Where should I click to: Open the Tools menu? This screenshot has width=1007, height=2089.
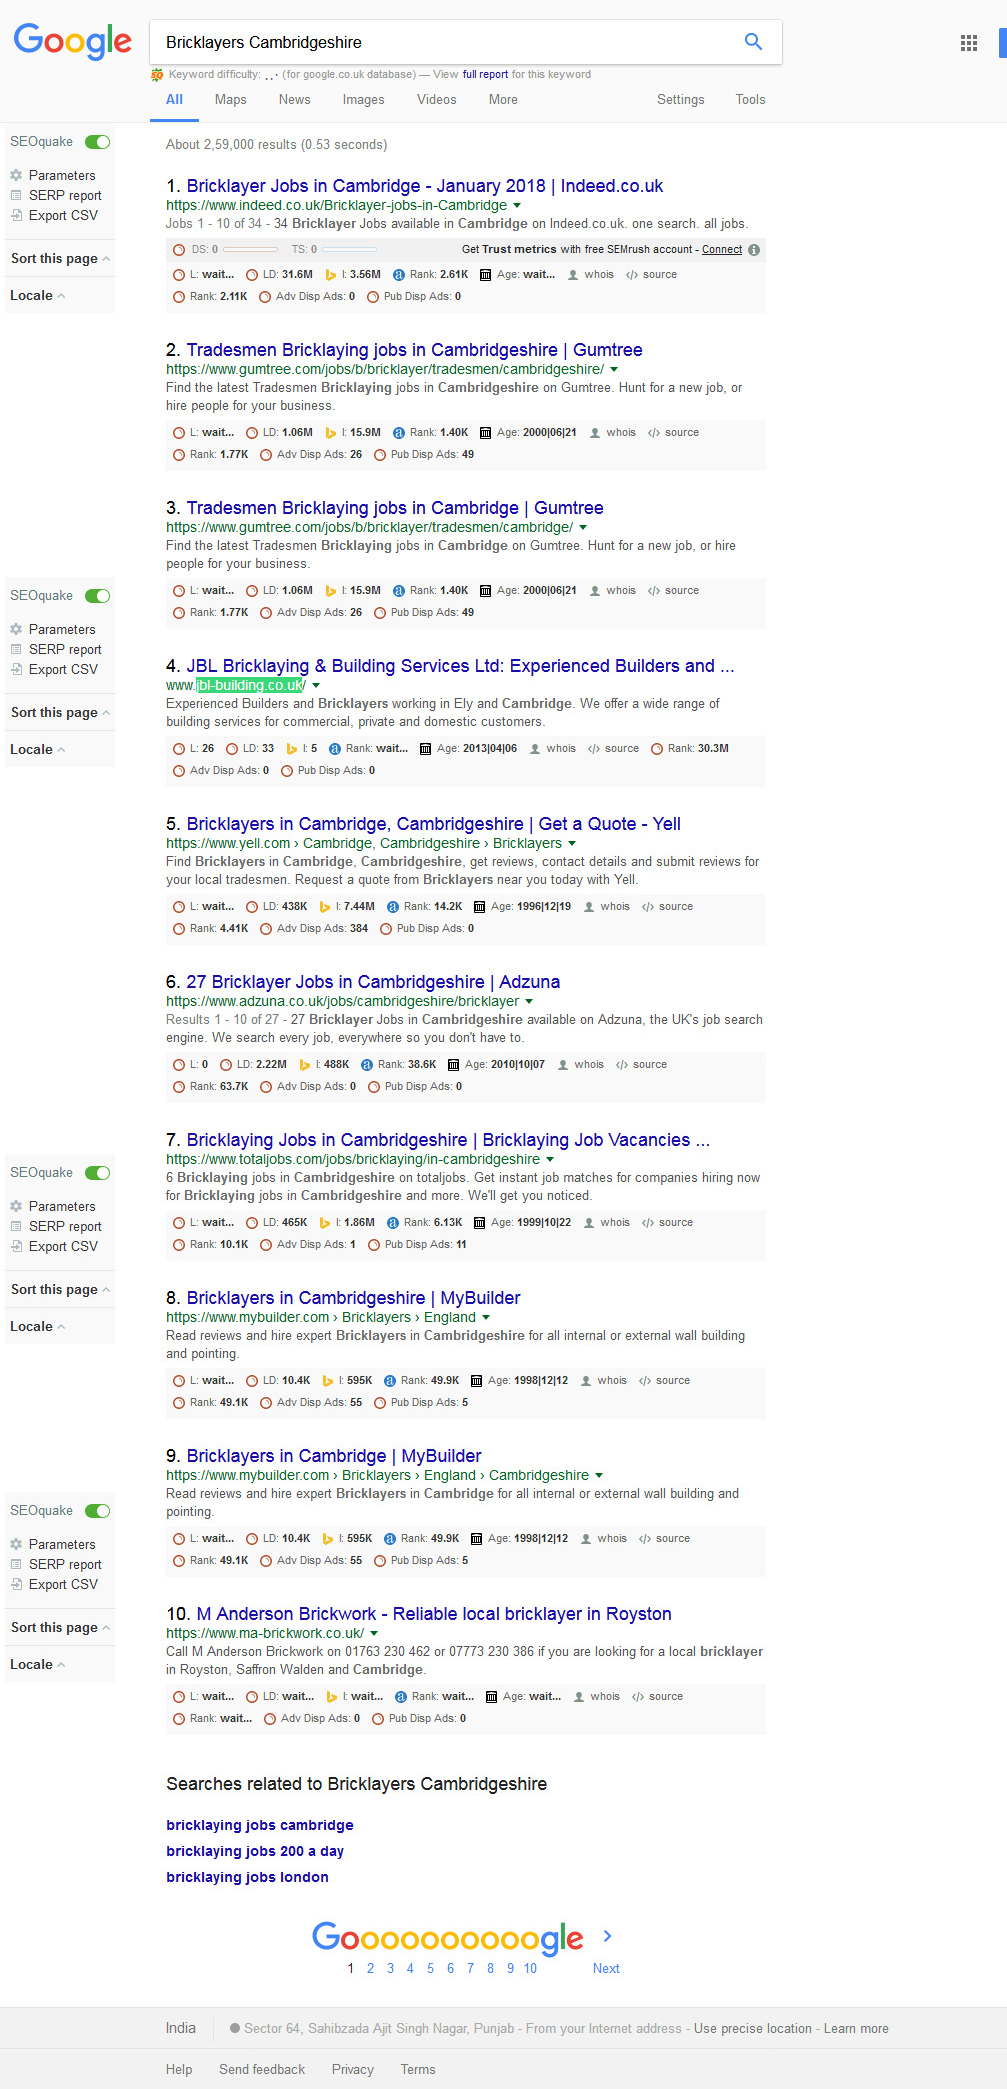click(x=750, y=99)
